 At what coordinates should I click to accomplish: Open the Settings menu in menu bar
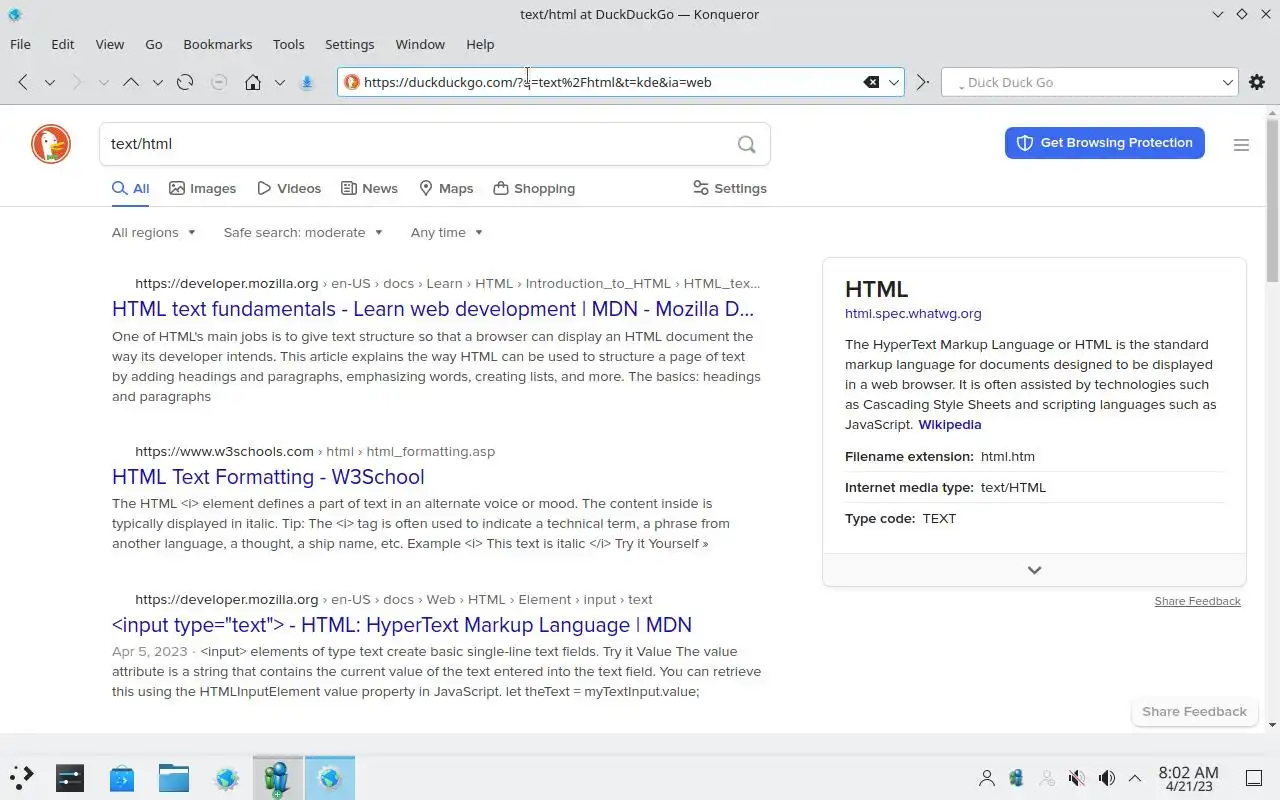pyautogui.click(x=349, y=44)
